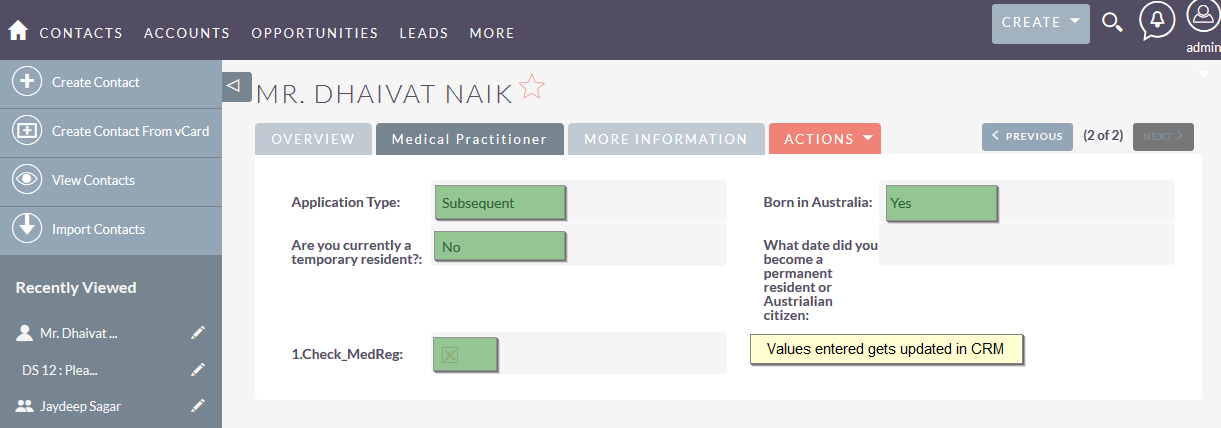This screenshot has height=428, width=1221.
Task: Open the notifications bell icon
Action: tap(1157, 21)
